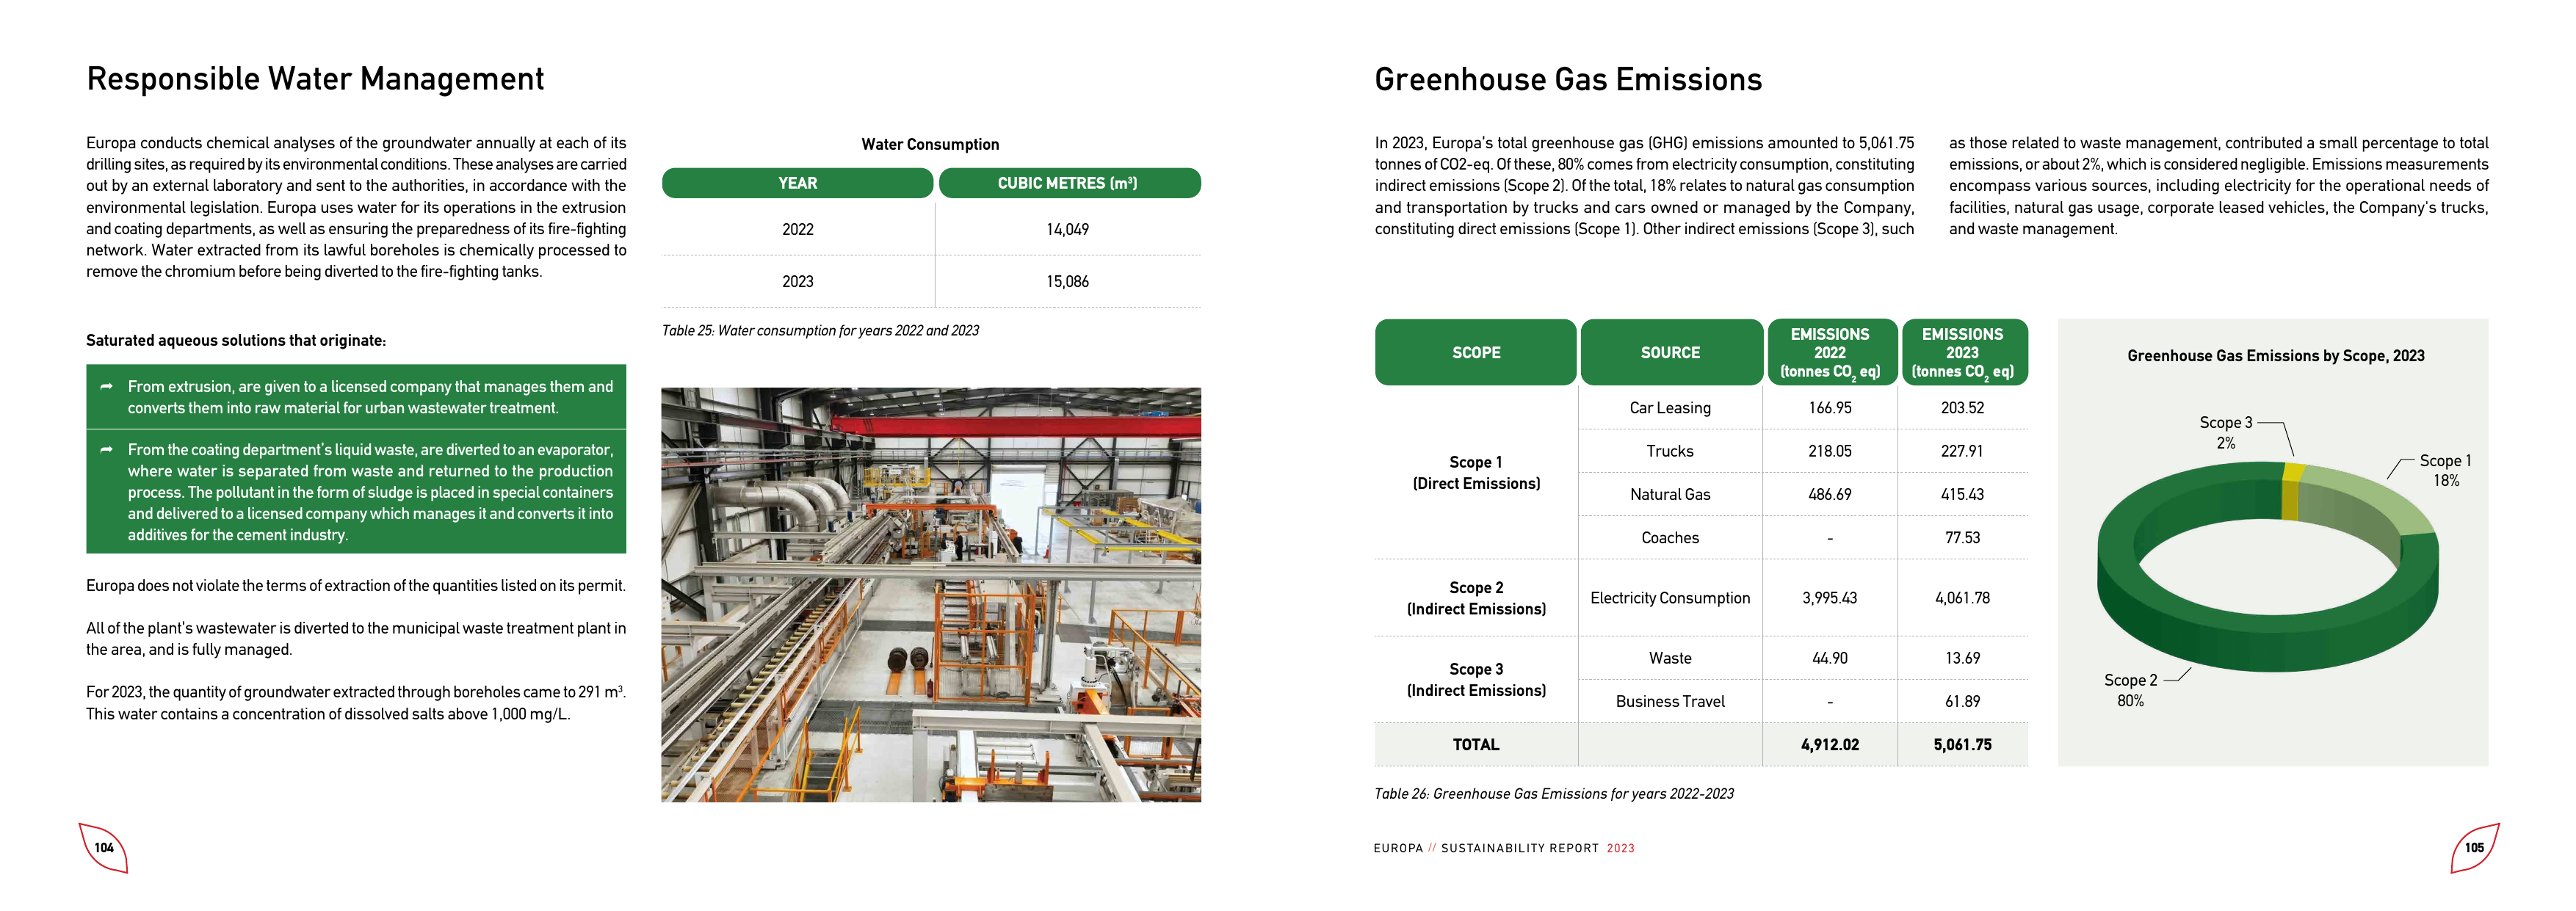This screenshot has width=2576, height=911.
Task: Click the SOURCE column header
Action: pyautogui.click(x=1671, y=352)
